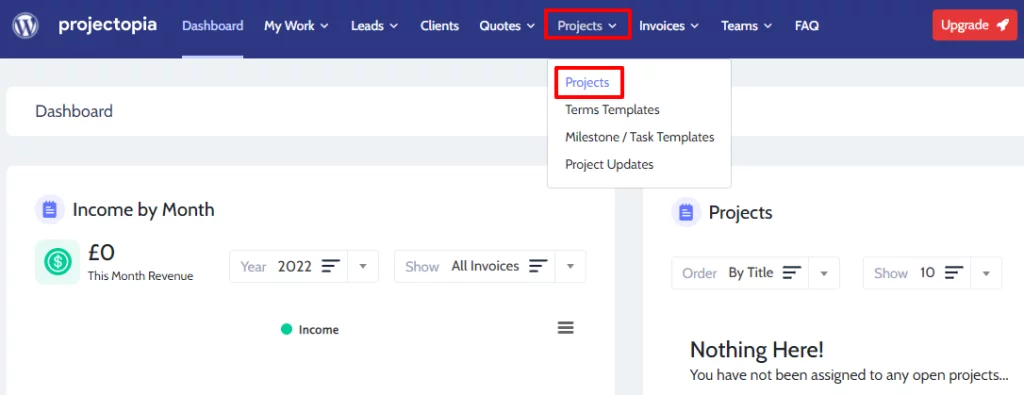The height and width of the screenshot is (395, 1024).
Task: Open the FAQ page
Action: tap(807, 26)
